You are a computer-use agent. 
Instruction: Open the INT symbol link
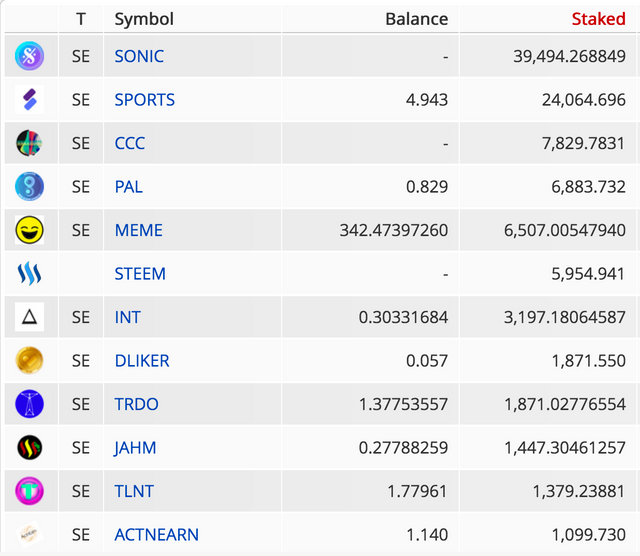(x=127, y=317)
